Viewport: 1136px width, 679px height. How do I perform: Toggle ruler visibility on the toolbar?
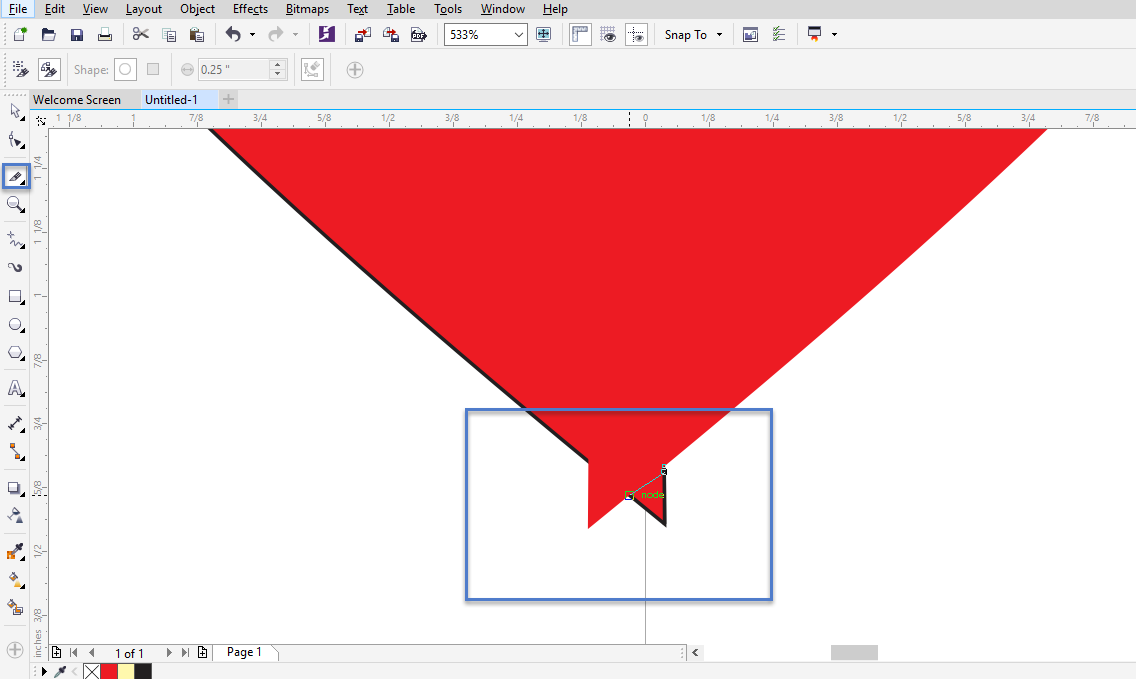580,34
